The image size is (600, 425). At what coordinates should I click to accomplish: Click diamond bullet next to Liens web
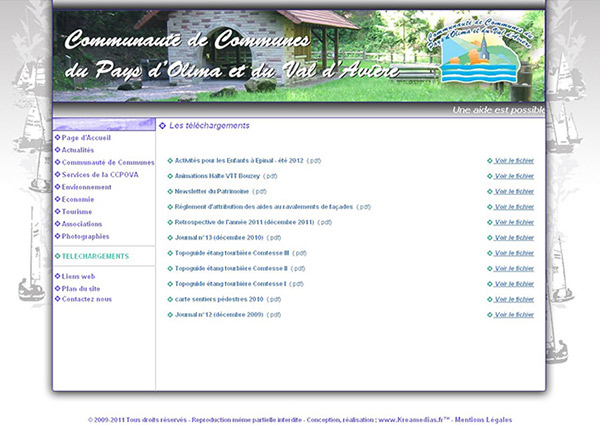point(57,276)
